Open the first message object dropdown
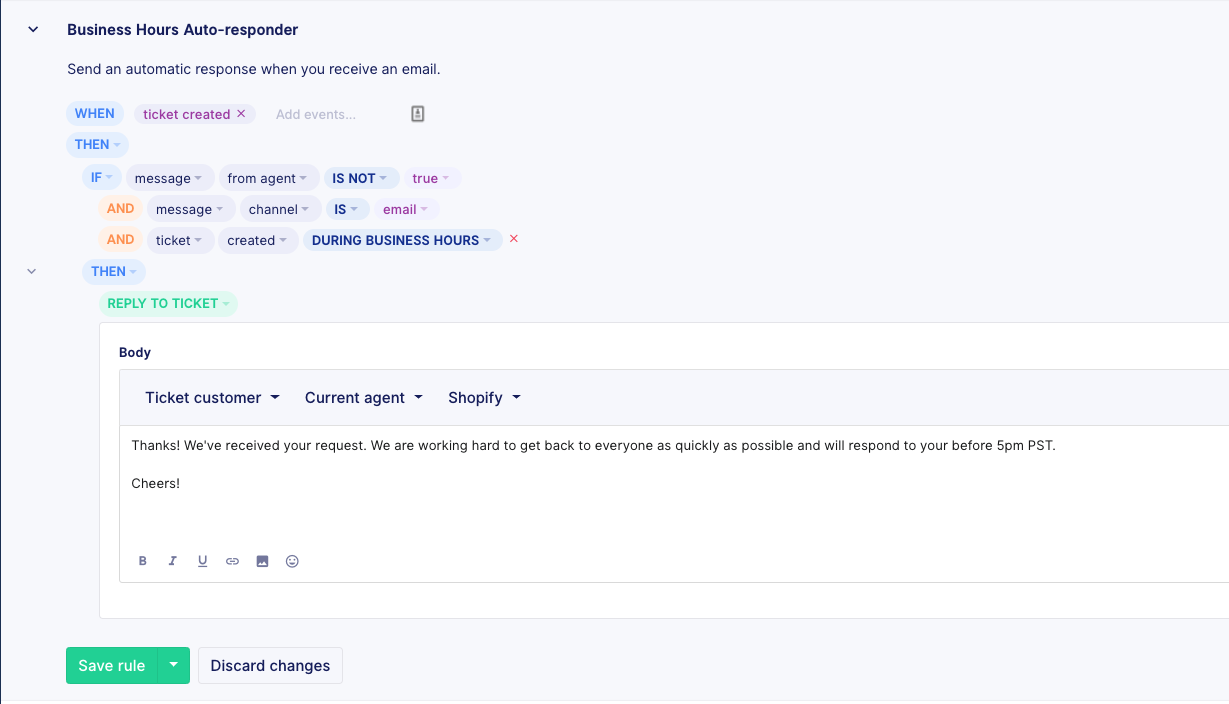The image size is (1229, 704). 169,178
